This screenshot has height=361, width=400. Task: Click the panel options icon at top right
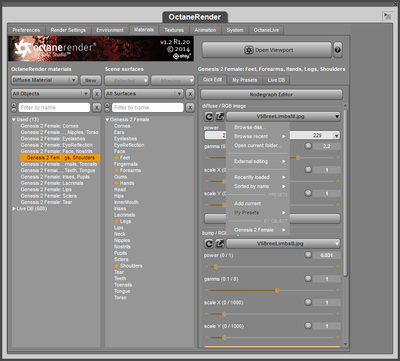click(x=387, y=16)
